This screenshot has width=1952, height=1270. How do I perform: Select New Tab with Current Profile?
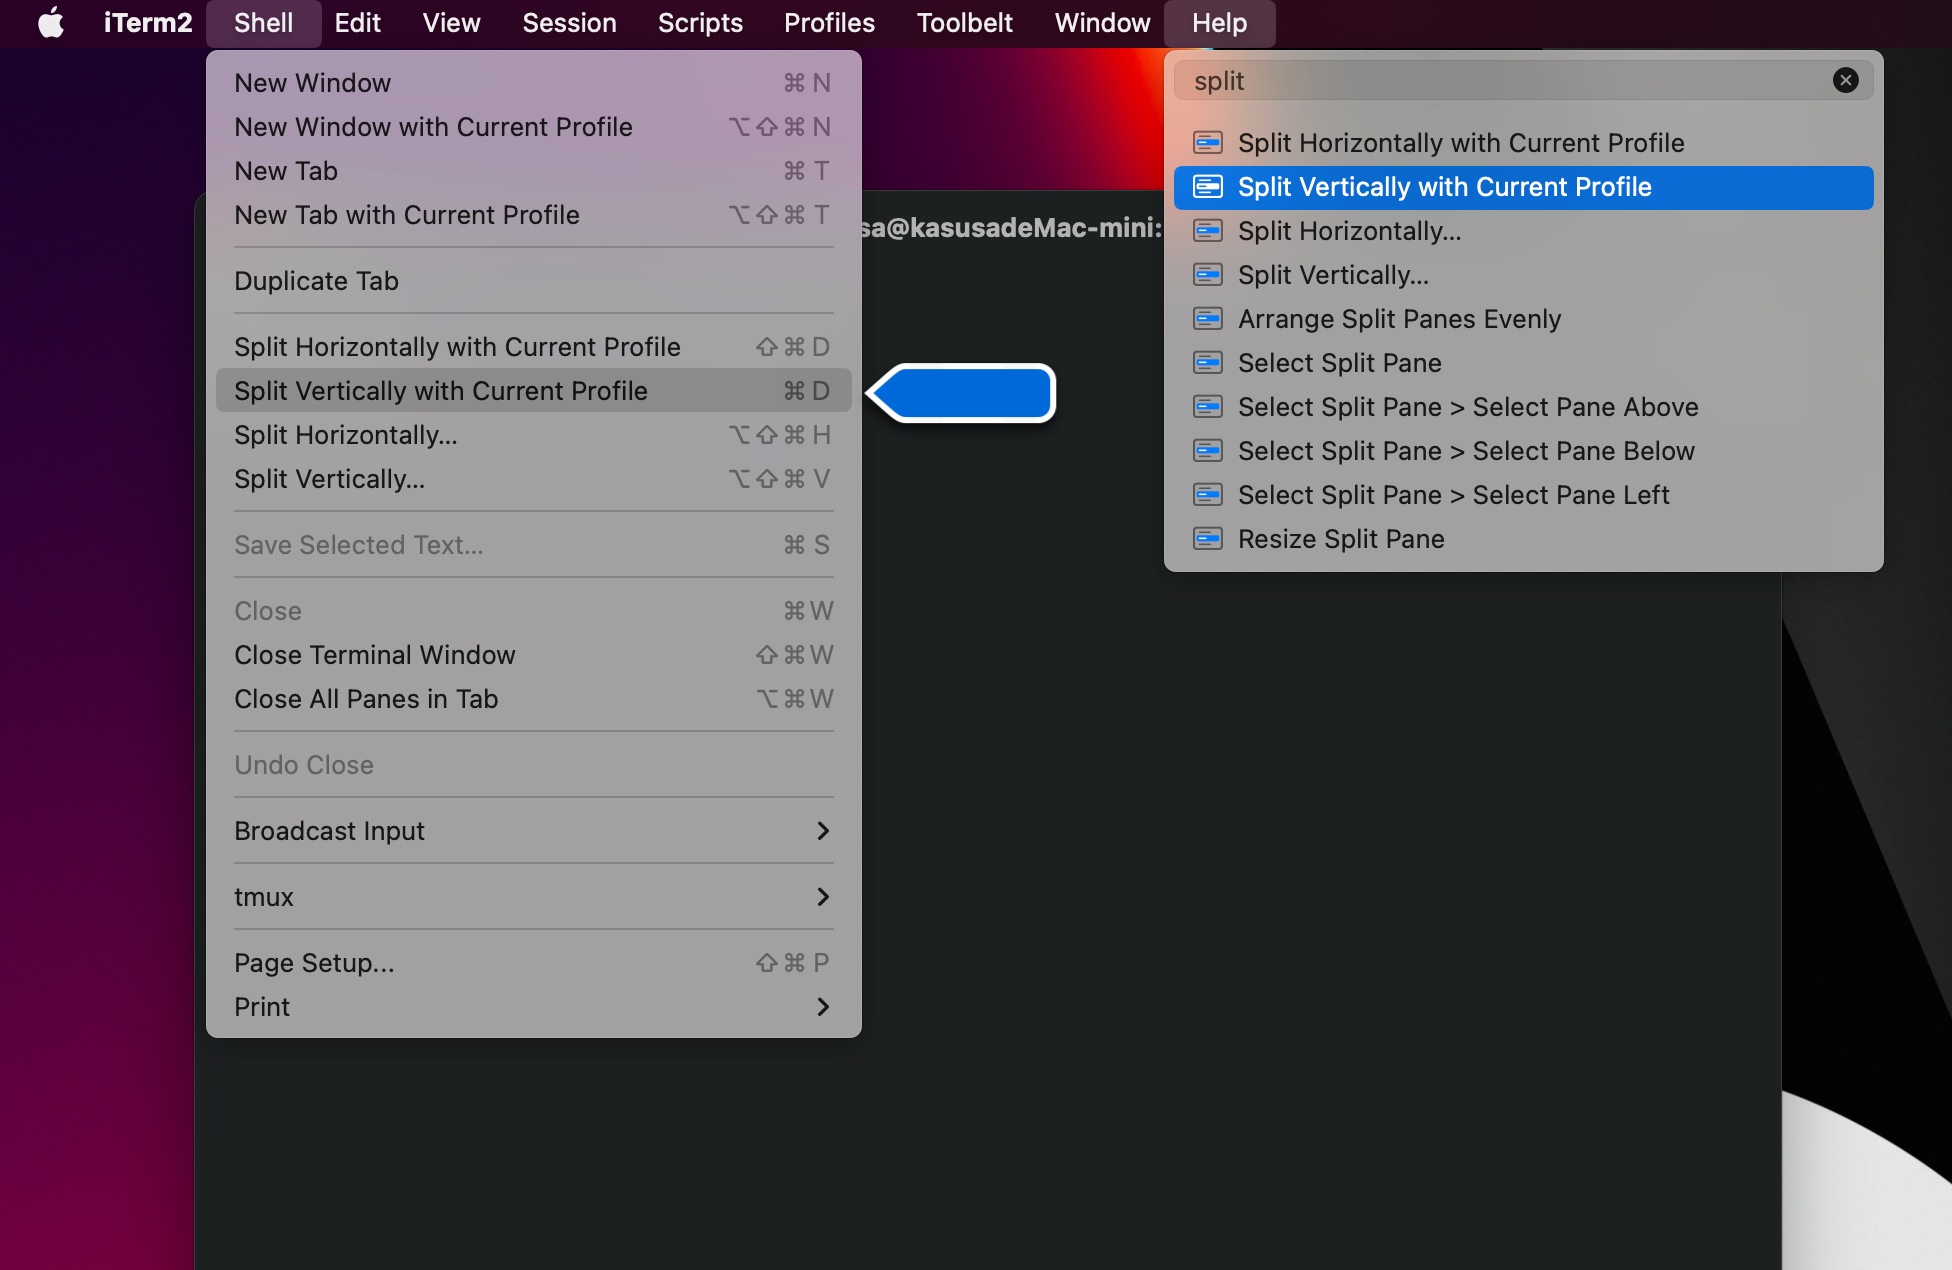click(406, 215)
